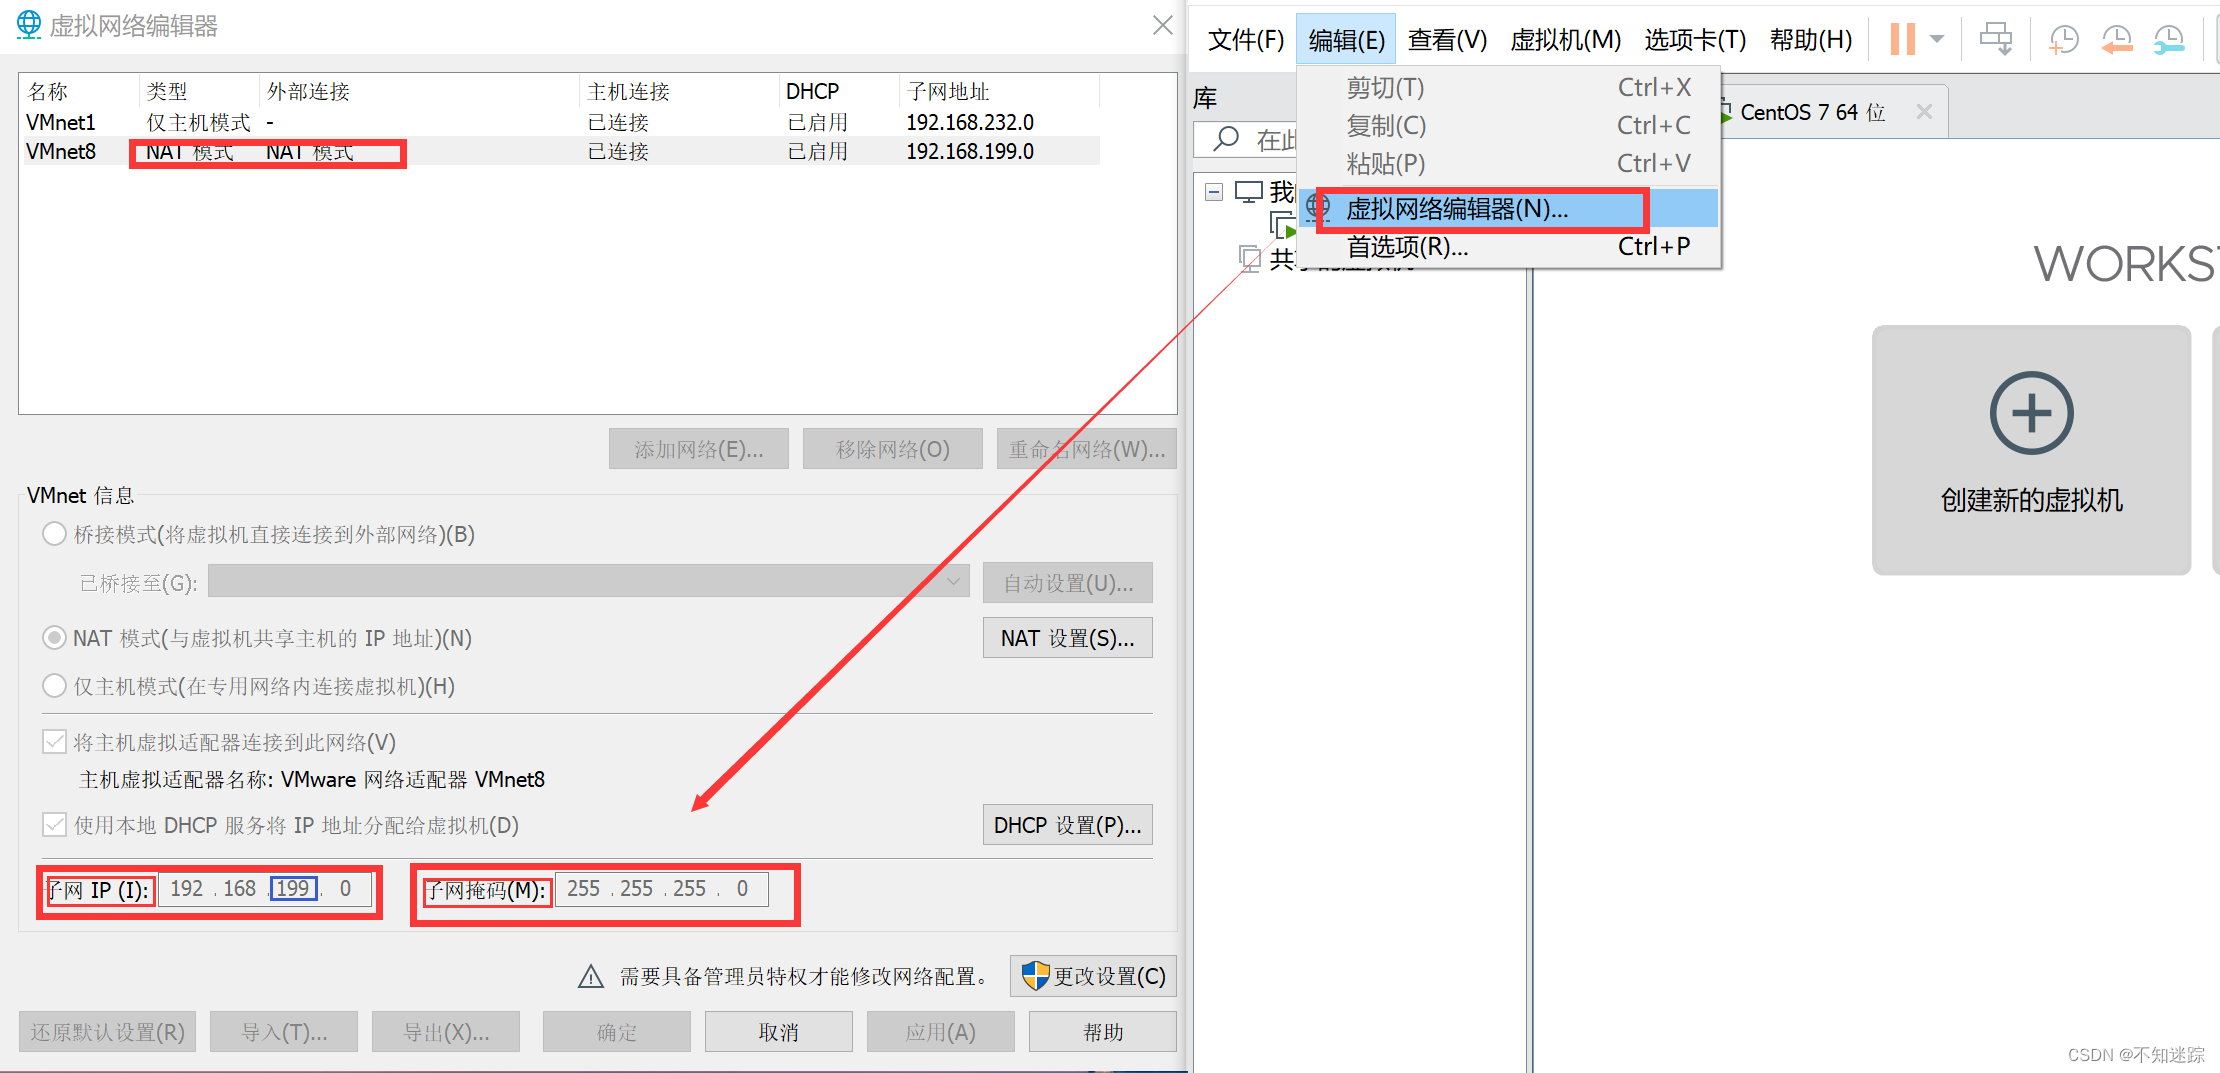
Task: Select the VMnet8 network row
Action: coord(560,151)
